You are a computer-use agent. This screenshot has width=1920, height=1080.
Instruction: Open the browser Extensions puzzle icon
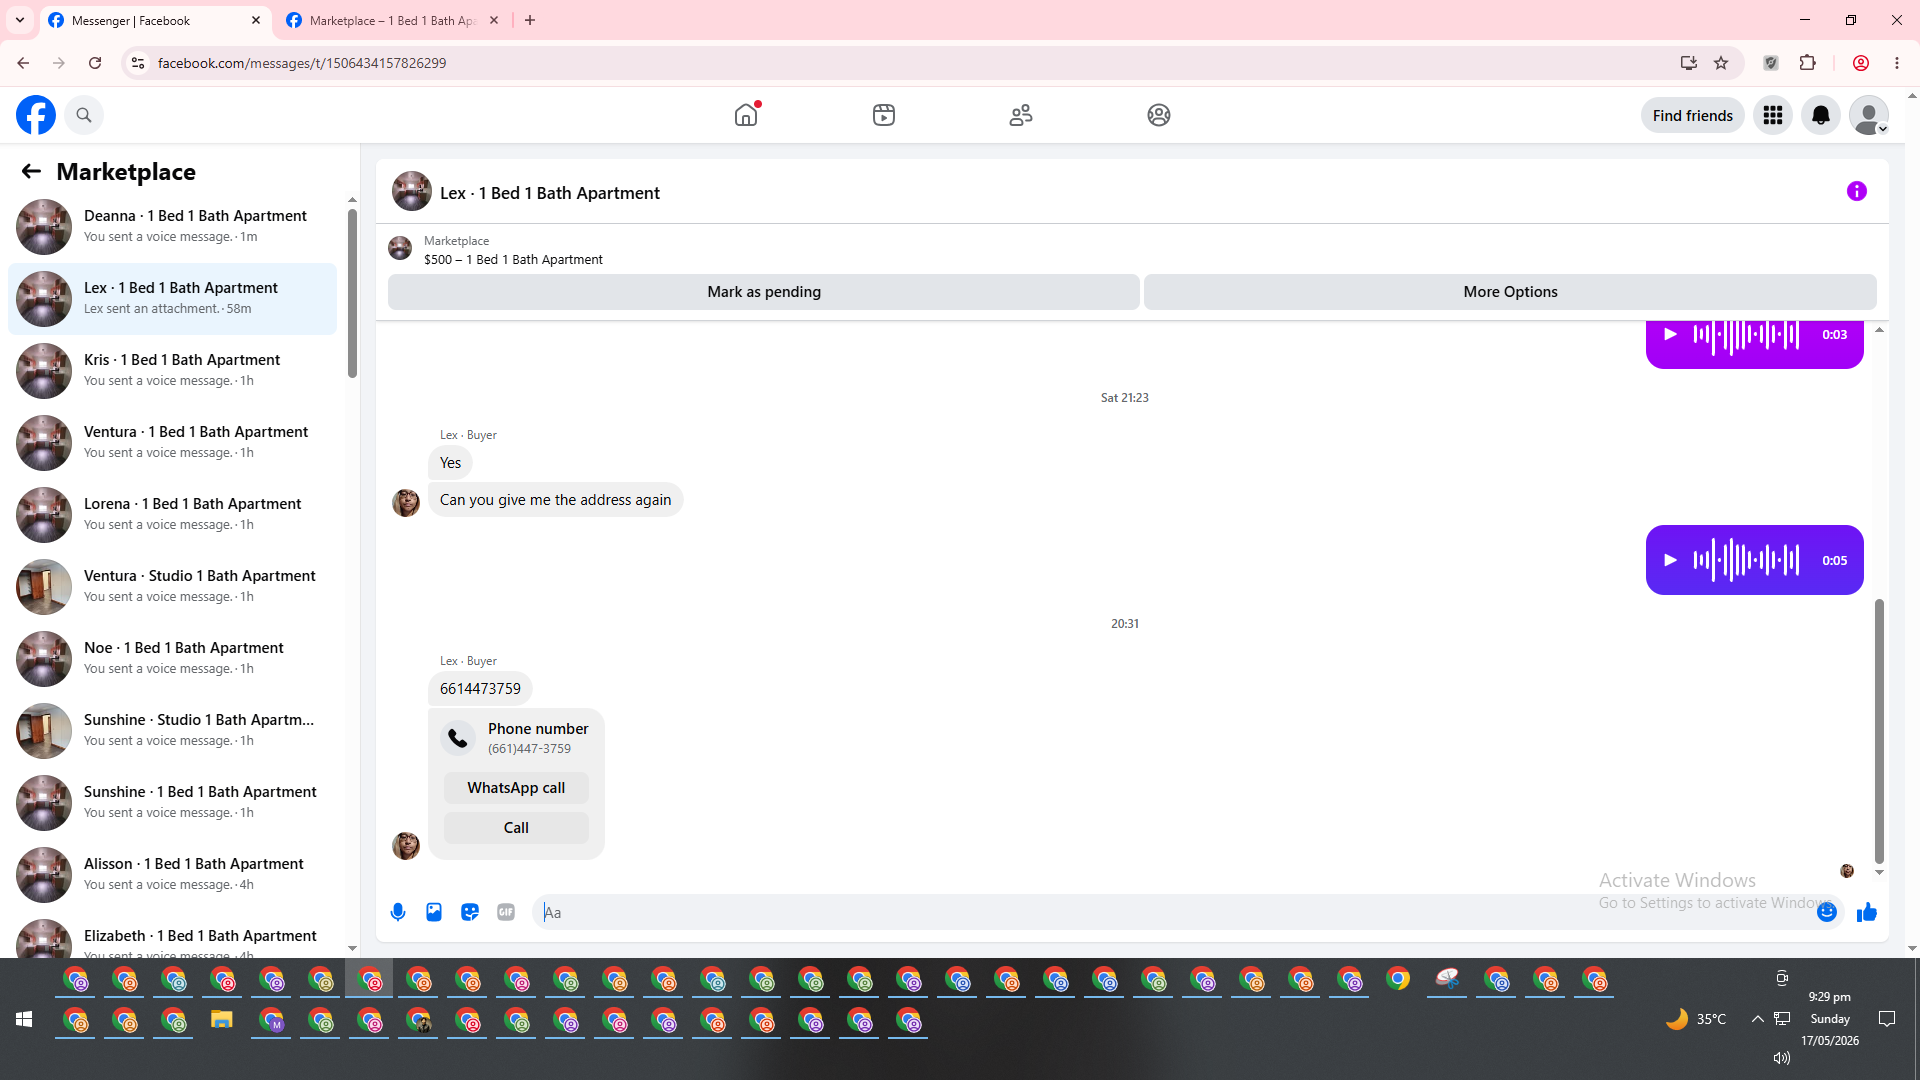coord(1807,63)
